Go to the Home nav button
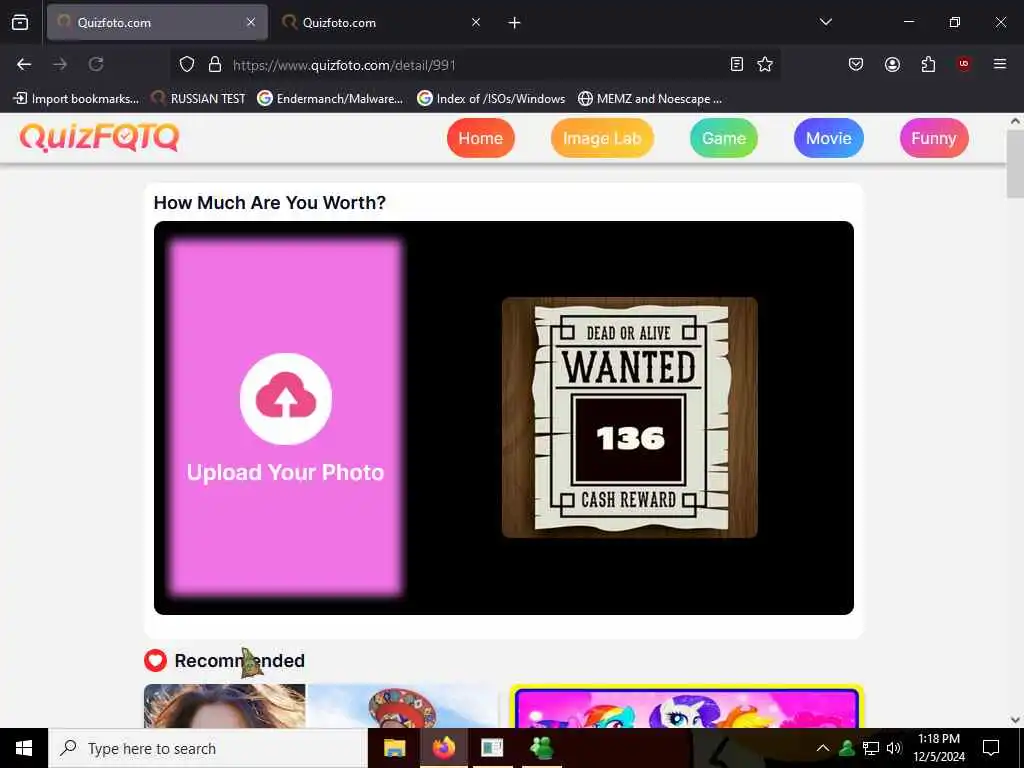Screen dimensions: 1024x768 (481, 138)
